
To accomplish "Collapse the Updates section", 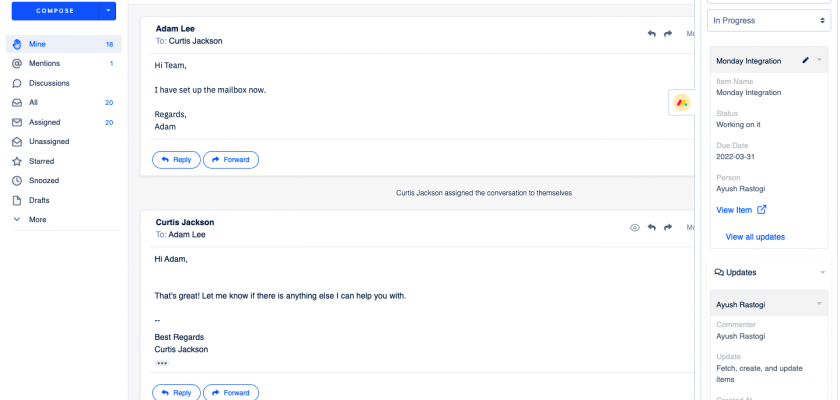I will tap(821, 272).
